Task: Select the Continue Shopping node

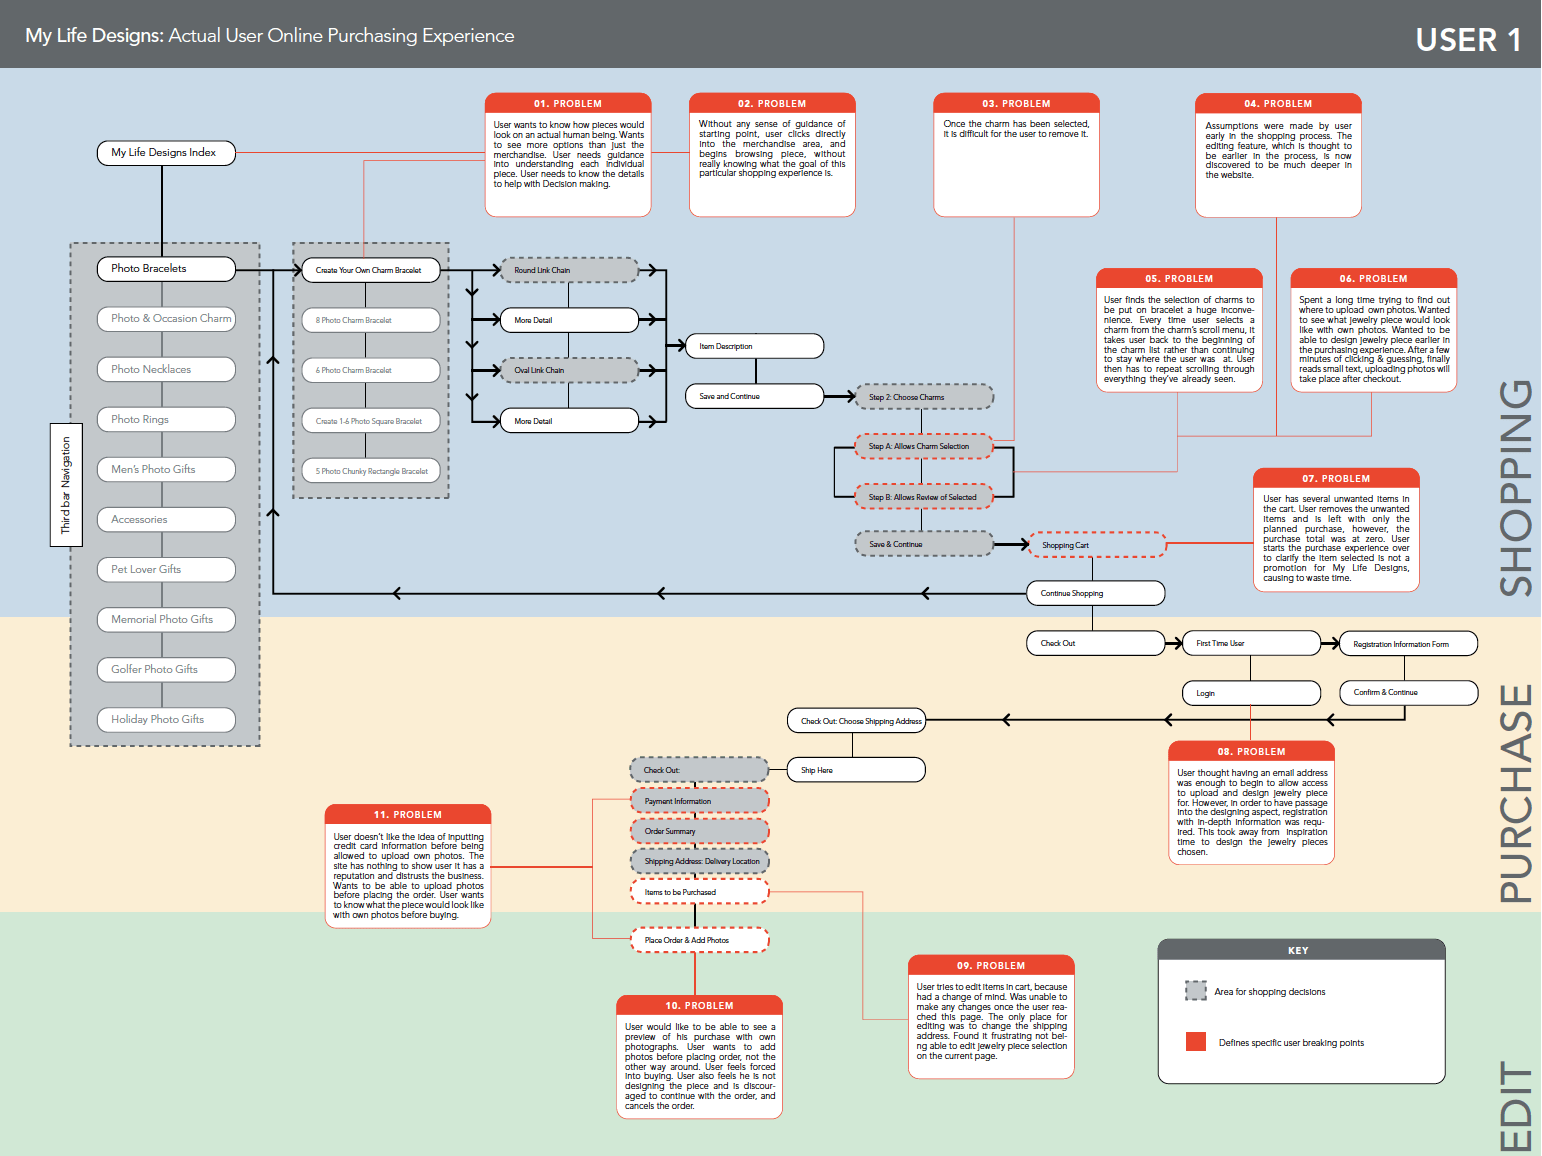Action: click(x=1096, y=593)
